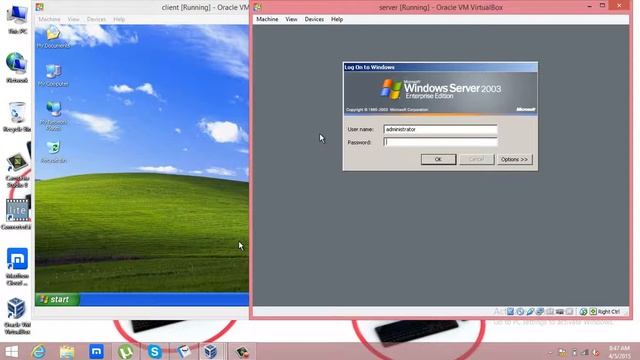Select the Network icon on host desktop

[17, 68]
